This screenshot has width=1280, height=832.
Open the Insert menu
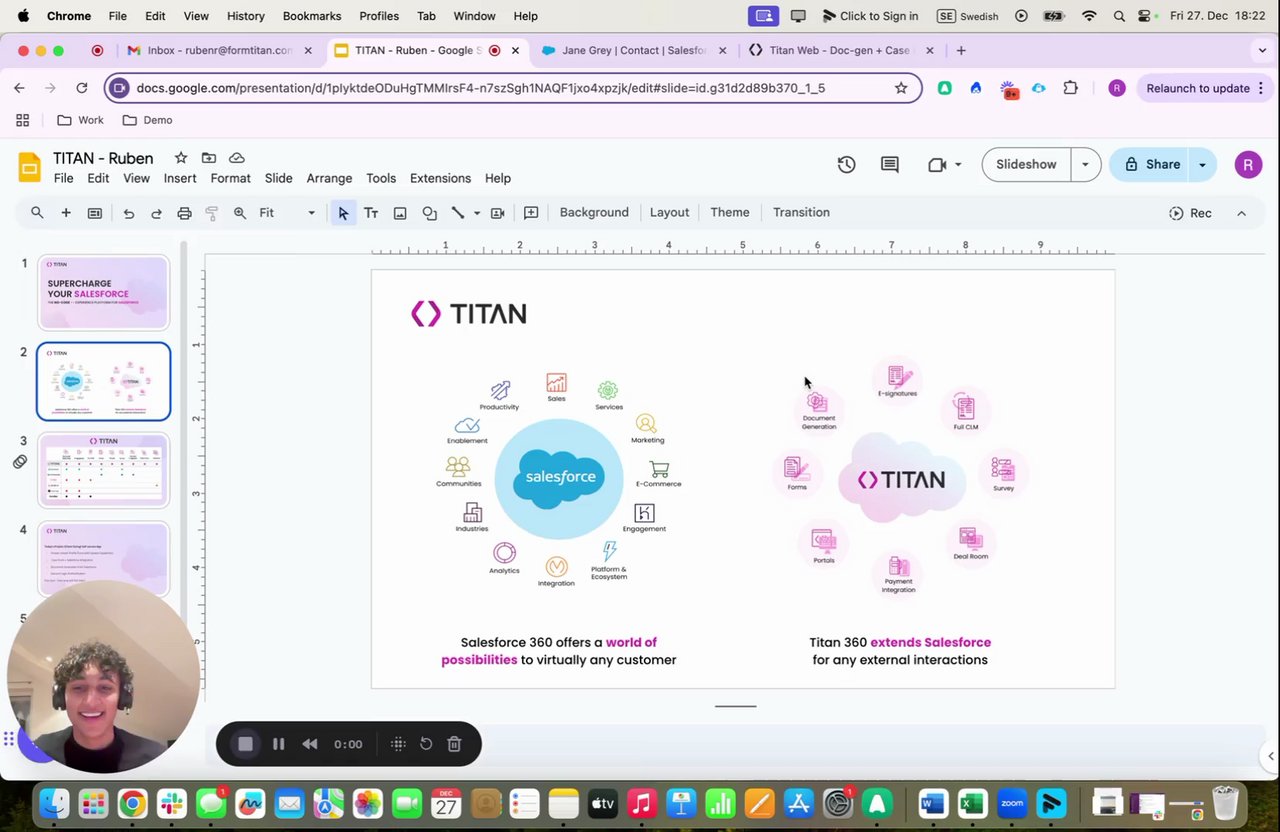180,178
